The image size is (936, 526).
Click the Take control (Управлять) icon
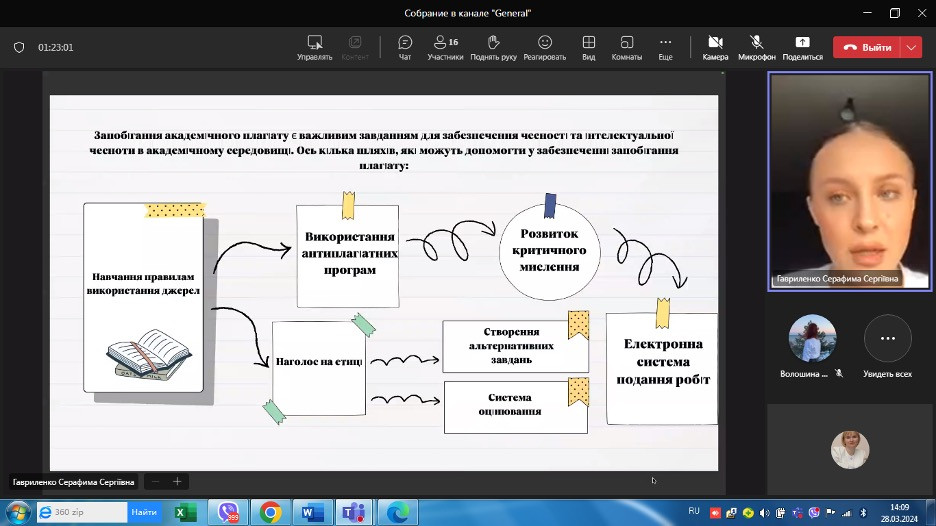315,46
